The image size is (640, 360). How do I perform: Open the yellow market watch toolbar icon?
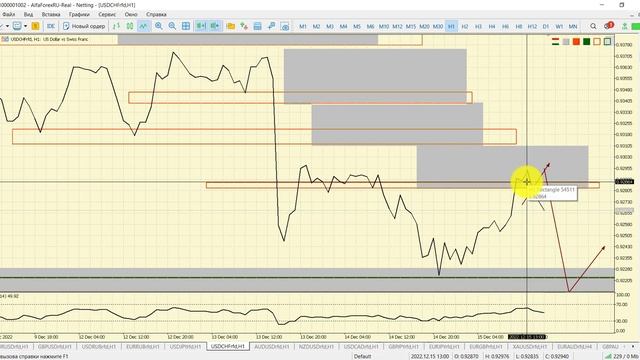(x=36, y=26)
